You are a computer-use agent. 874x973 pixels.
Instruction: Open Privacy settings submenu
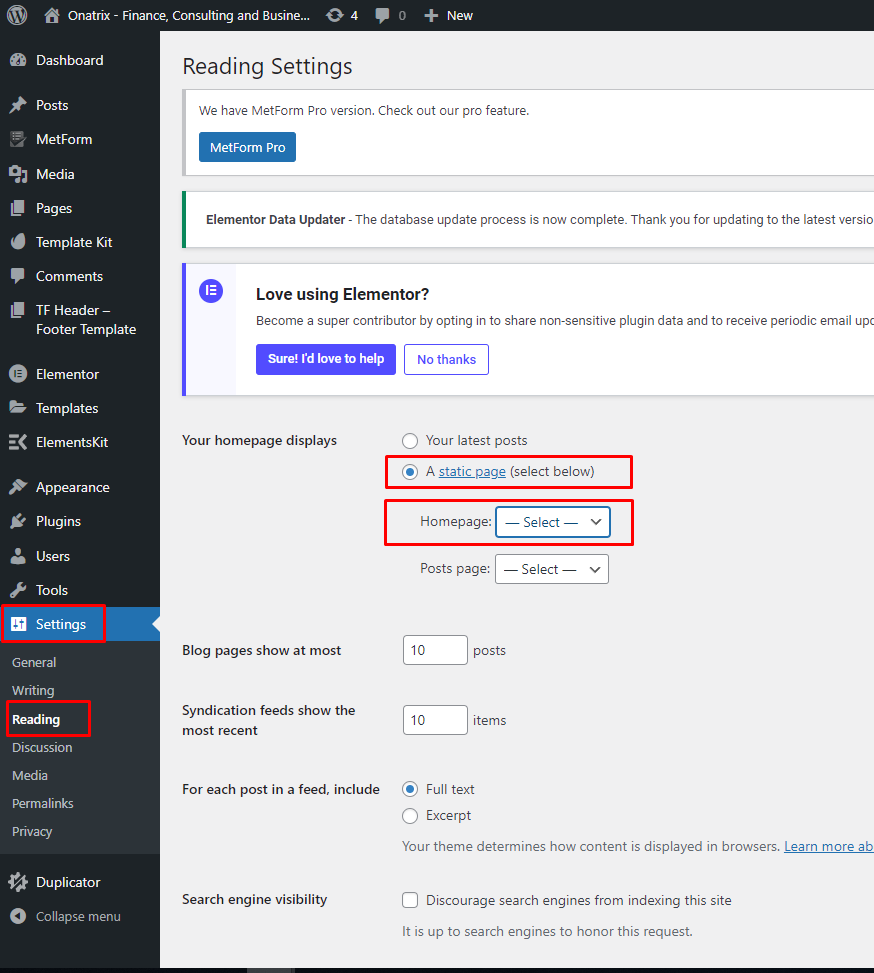[x=32, y=831]
